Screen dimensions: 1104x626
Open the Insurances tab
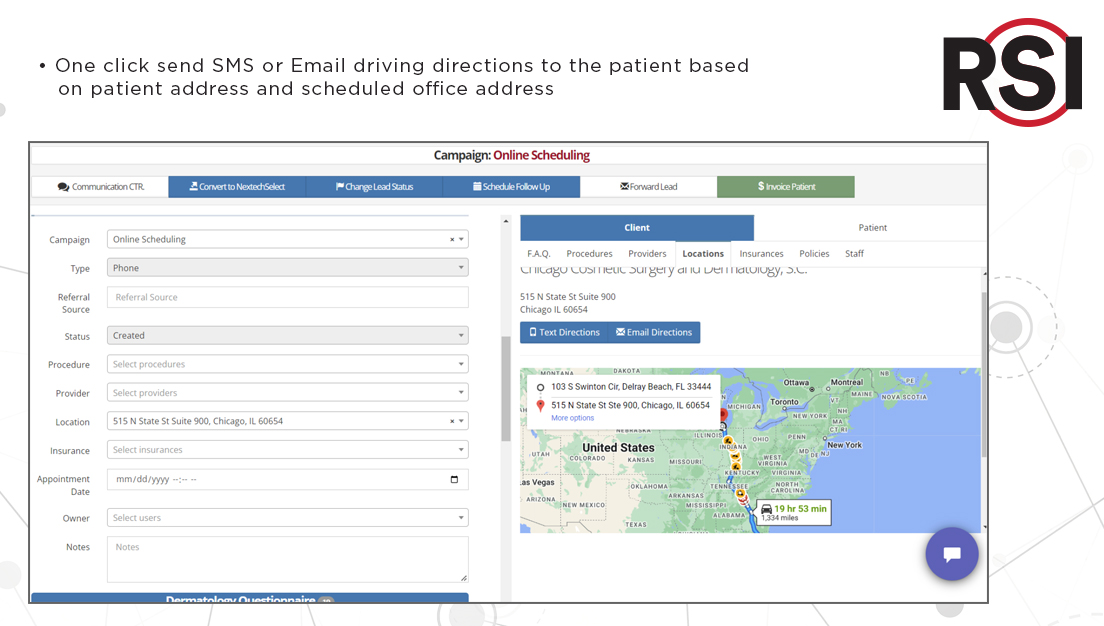[761, 253]
